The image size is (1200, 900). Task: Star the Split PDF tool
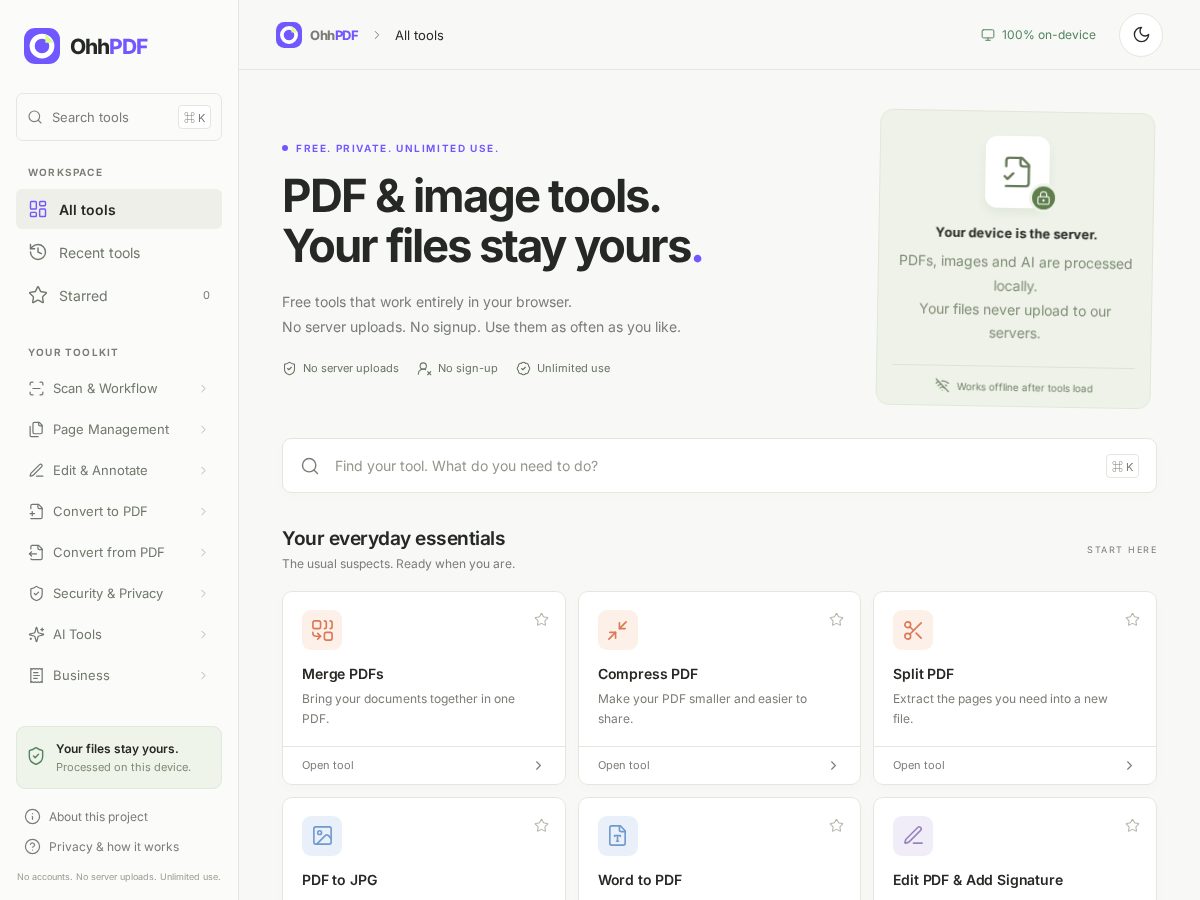point(1132,619)
